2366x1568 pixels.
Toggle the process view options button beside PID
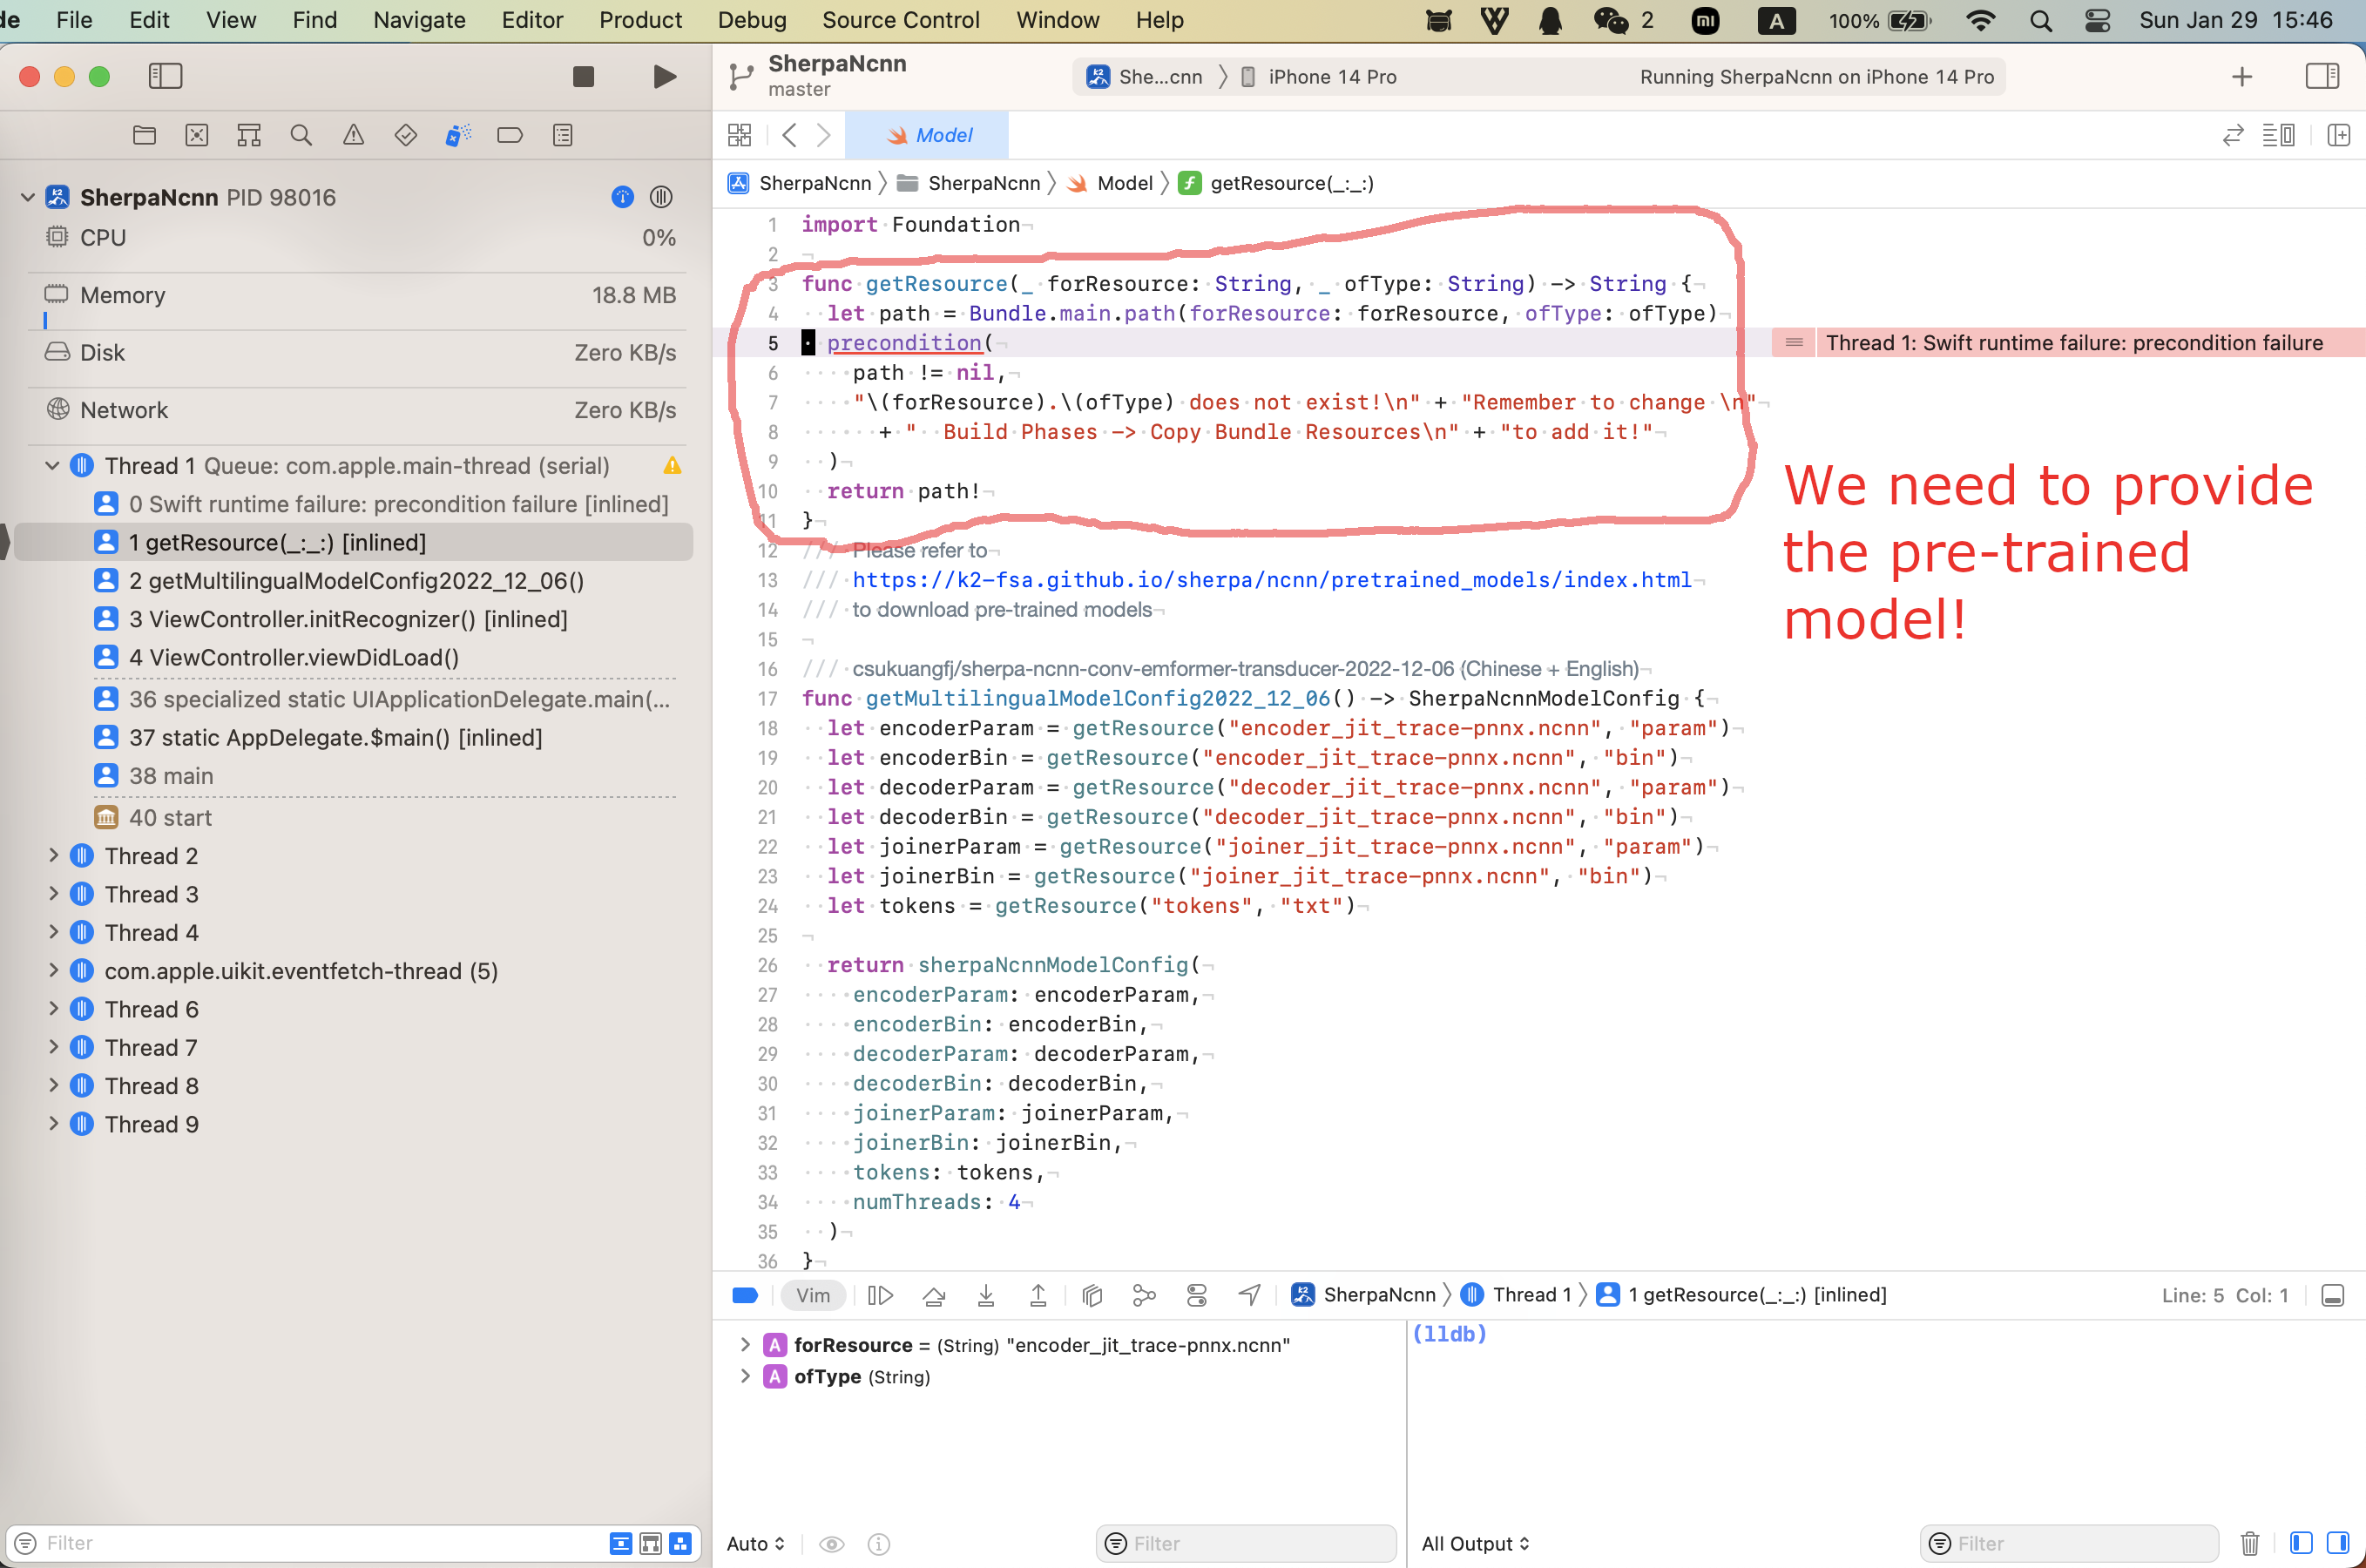[661, 197]
